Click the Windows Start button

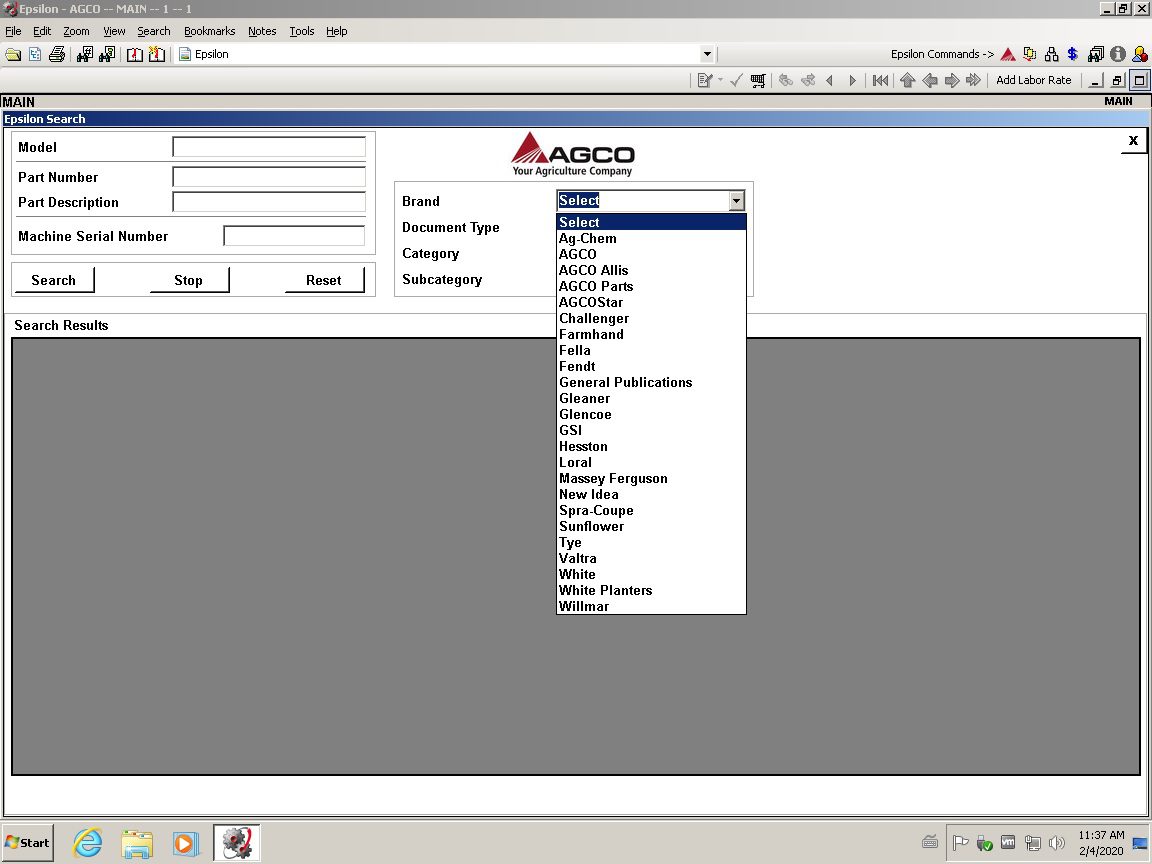pyautogui.click(x=27, y=843)
